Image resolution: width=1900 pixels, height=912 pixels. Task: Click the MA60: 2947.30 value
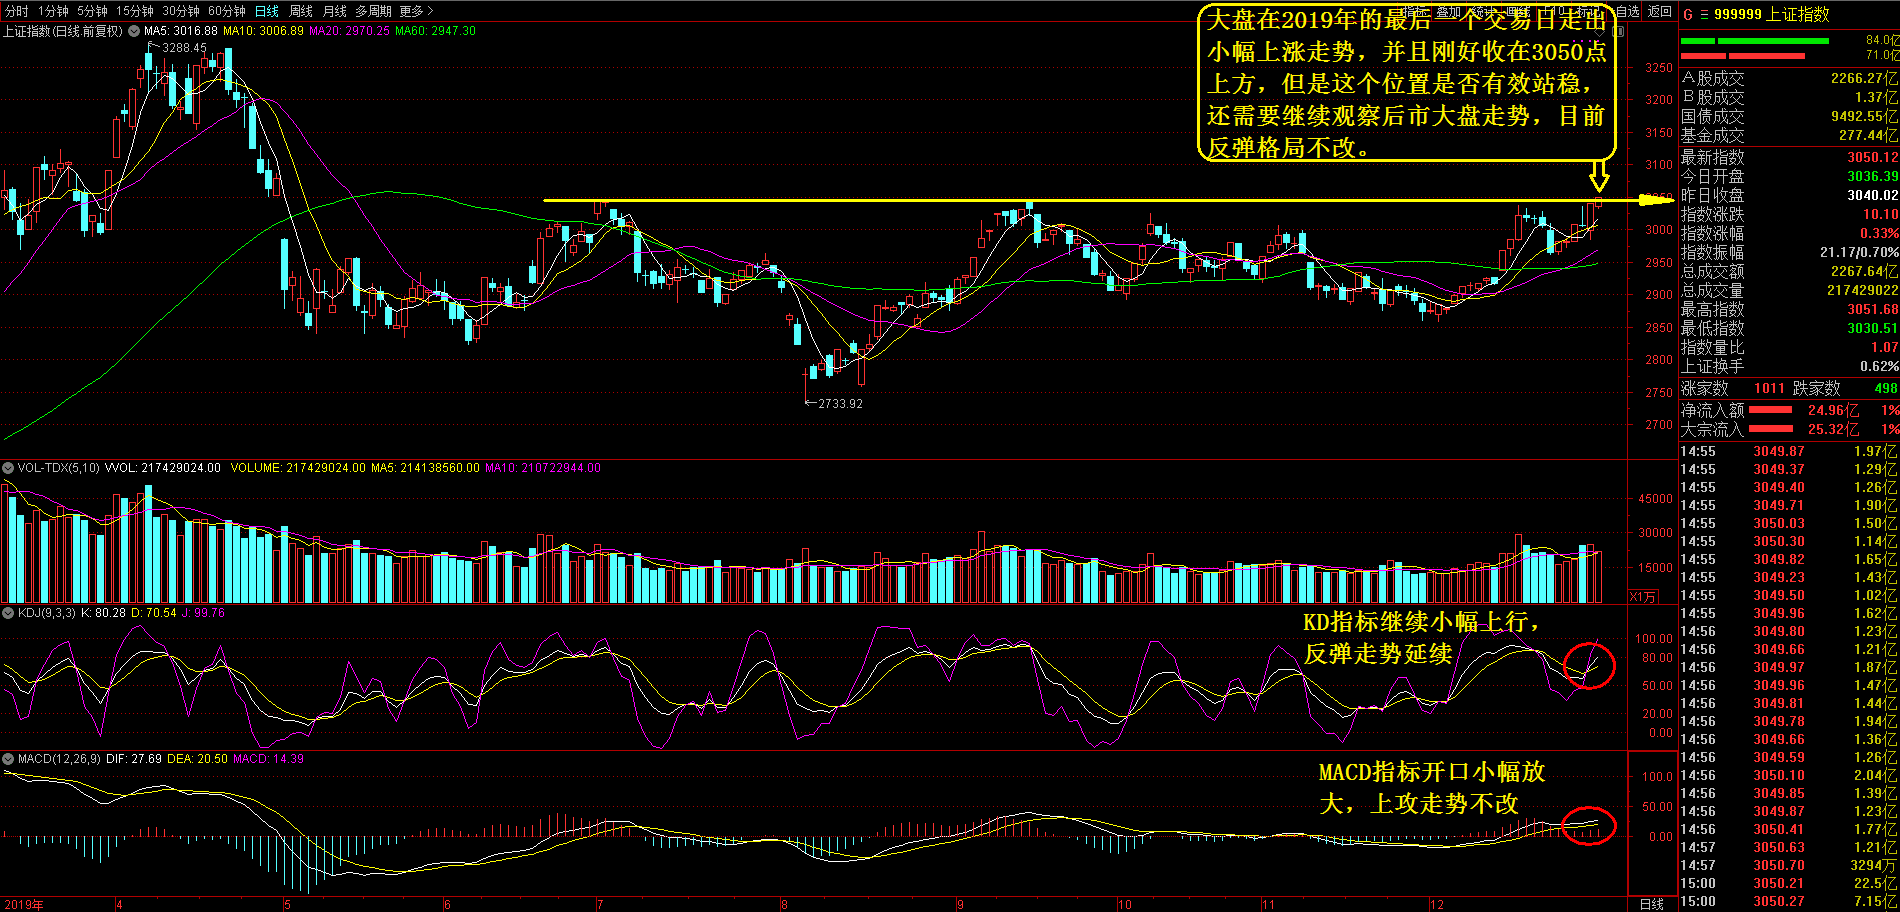pos(435,31)
